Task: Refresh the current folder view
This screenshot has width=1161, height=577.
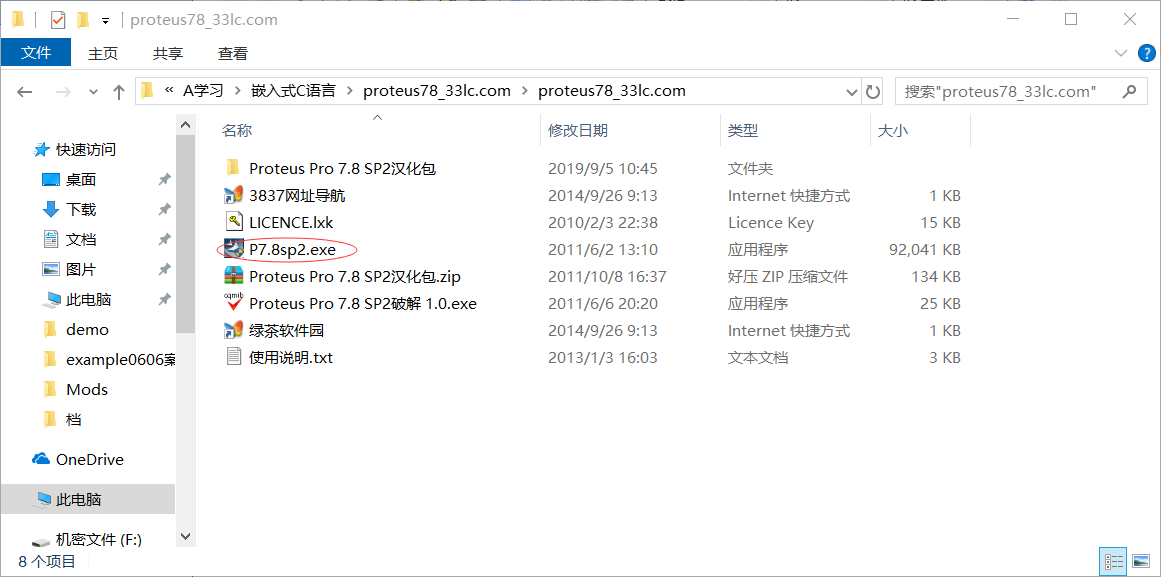Action: tap(874, 91)
